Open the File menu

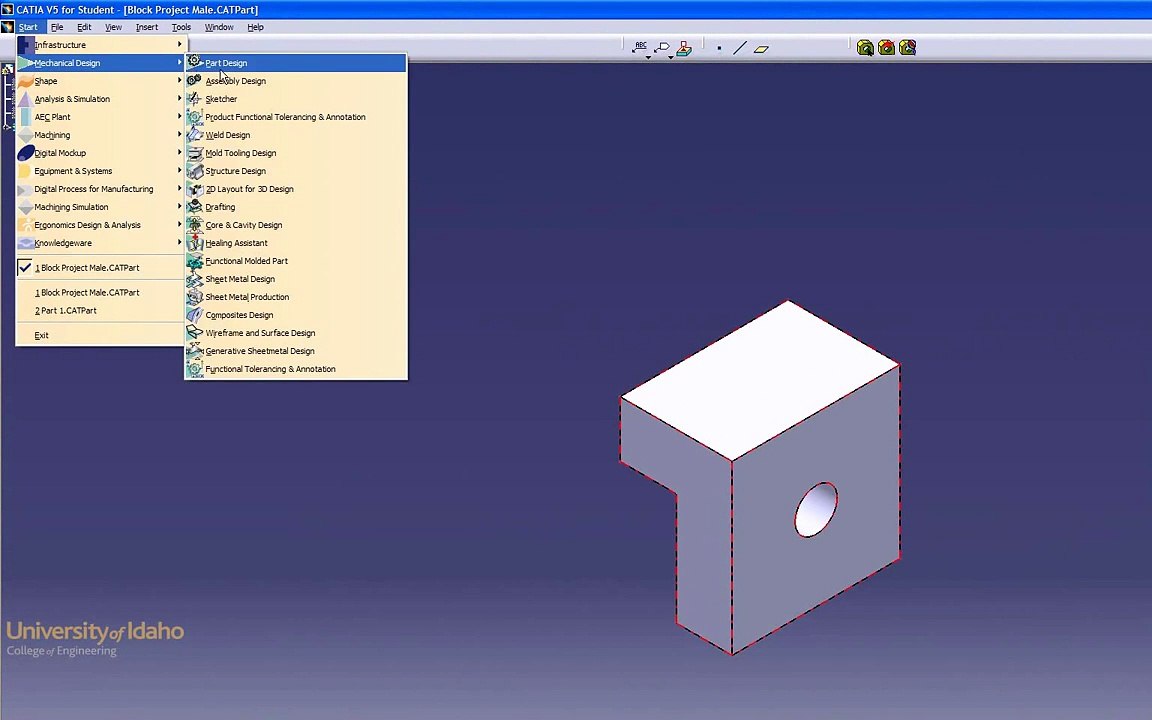click(x=57, y=27)
